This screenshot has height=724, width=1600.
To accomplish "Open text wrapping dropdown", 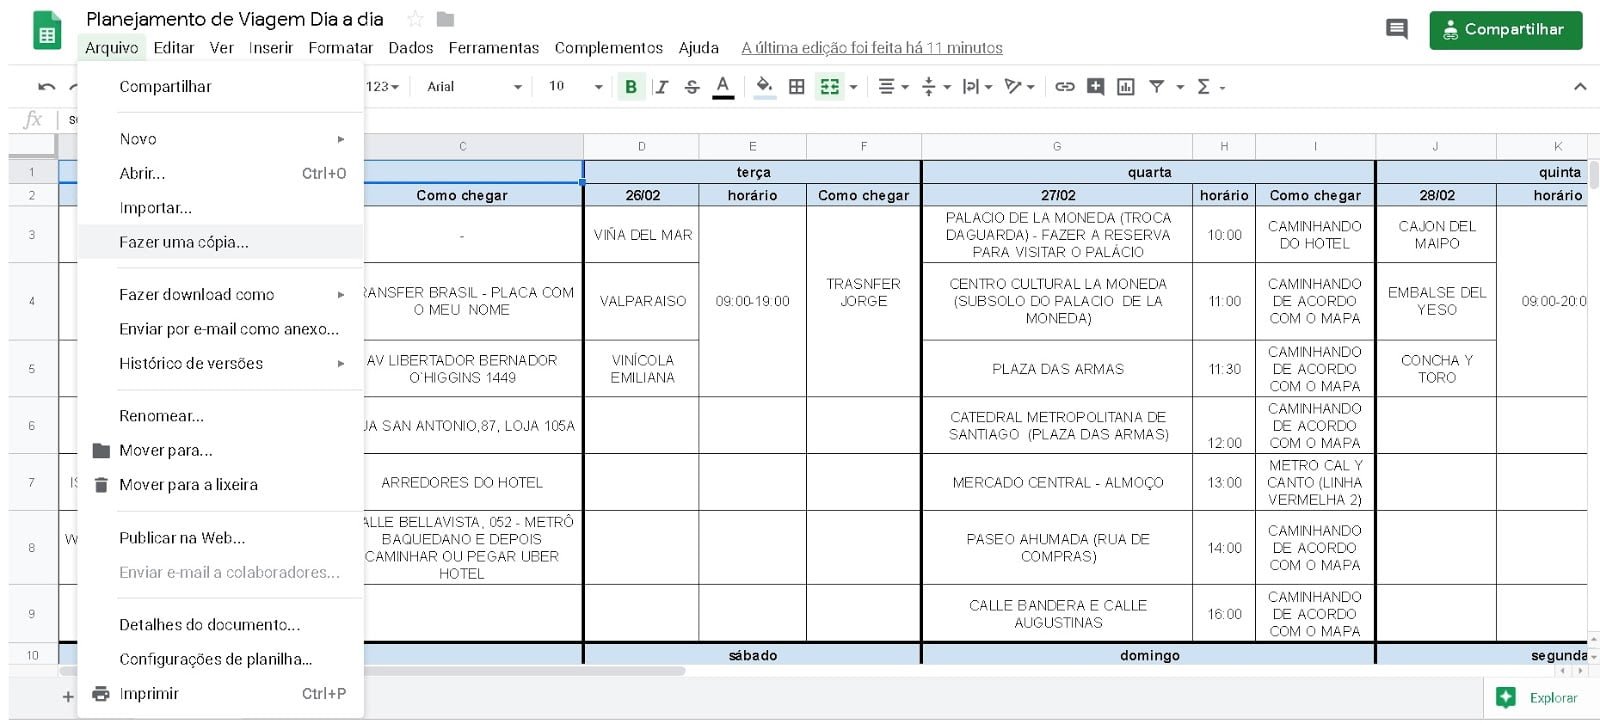I will point(976,87).
